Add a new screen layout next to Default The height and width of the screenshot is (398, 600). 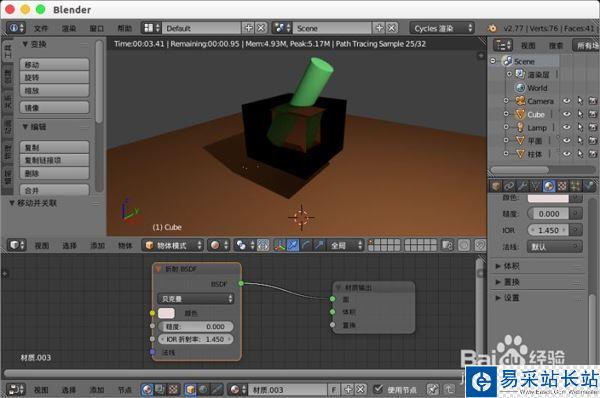click(x=249, y=28)
